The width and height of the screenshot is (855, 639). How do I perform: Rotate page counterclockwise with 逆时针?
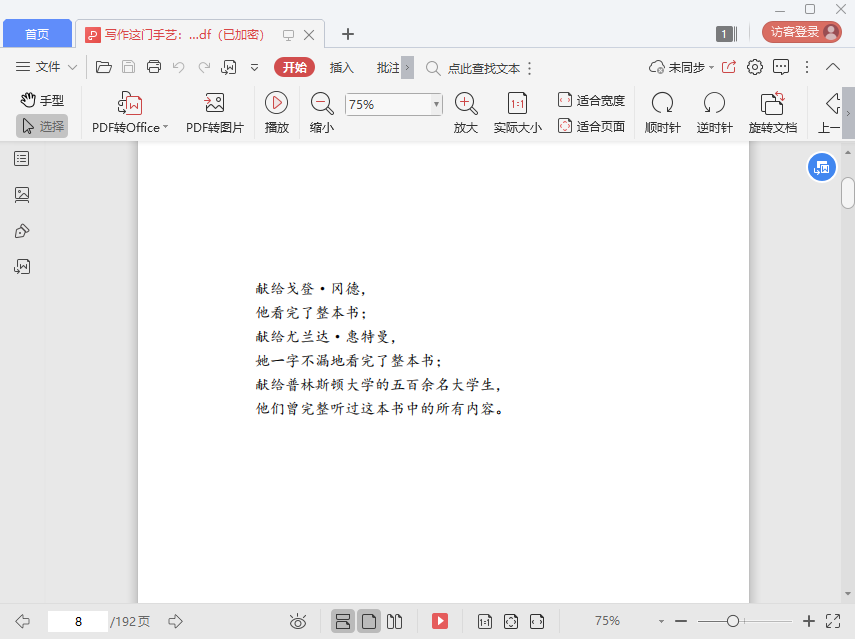tap(714, 104)
